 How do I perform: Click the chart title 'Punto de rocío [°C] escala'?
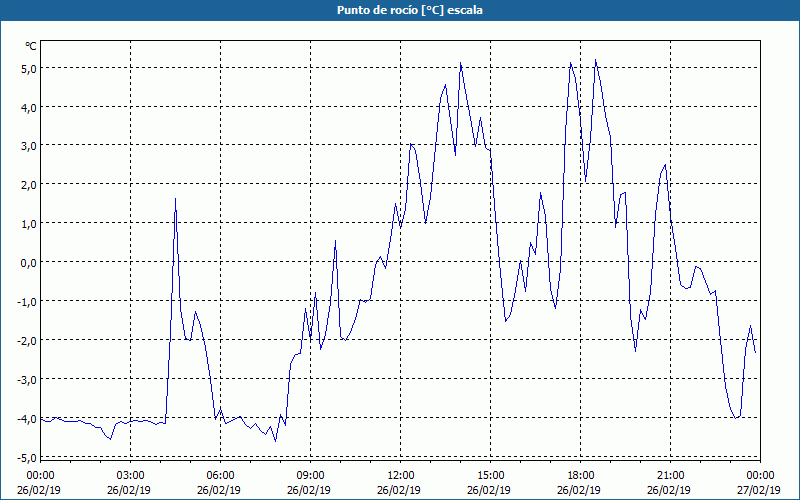pos(410,10)
